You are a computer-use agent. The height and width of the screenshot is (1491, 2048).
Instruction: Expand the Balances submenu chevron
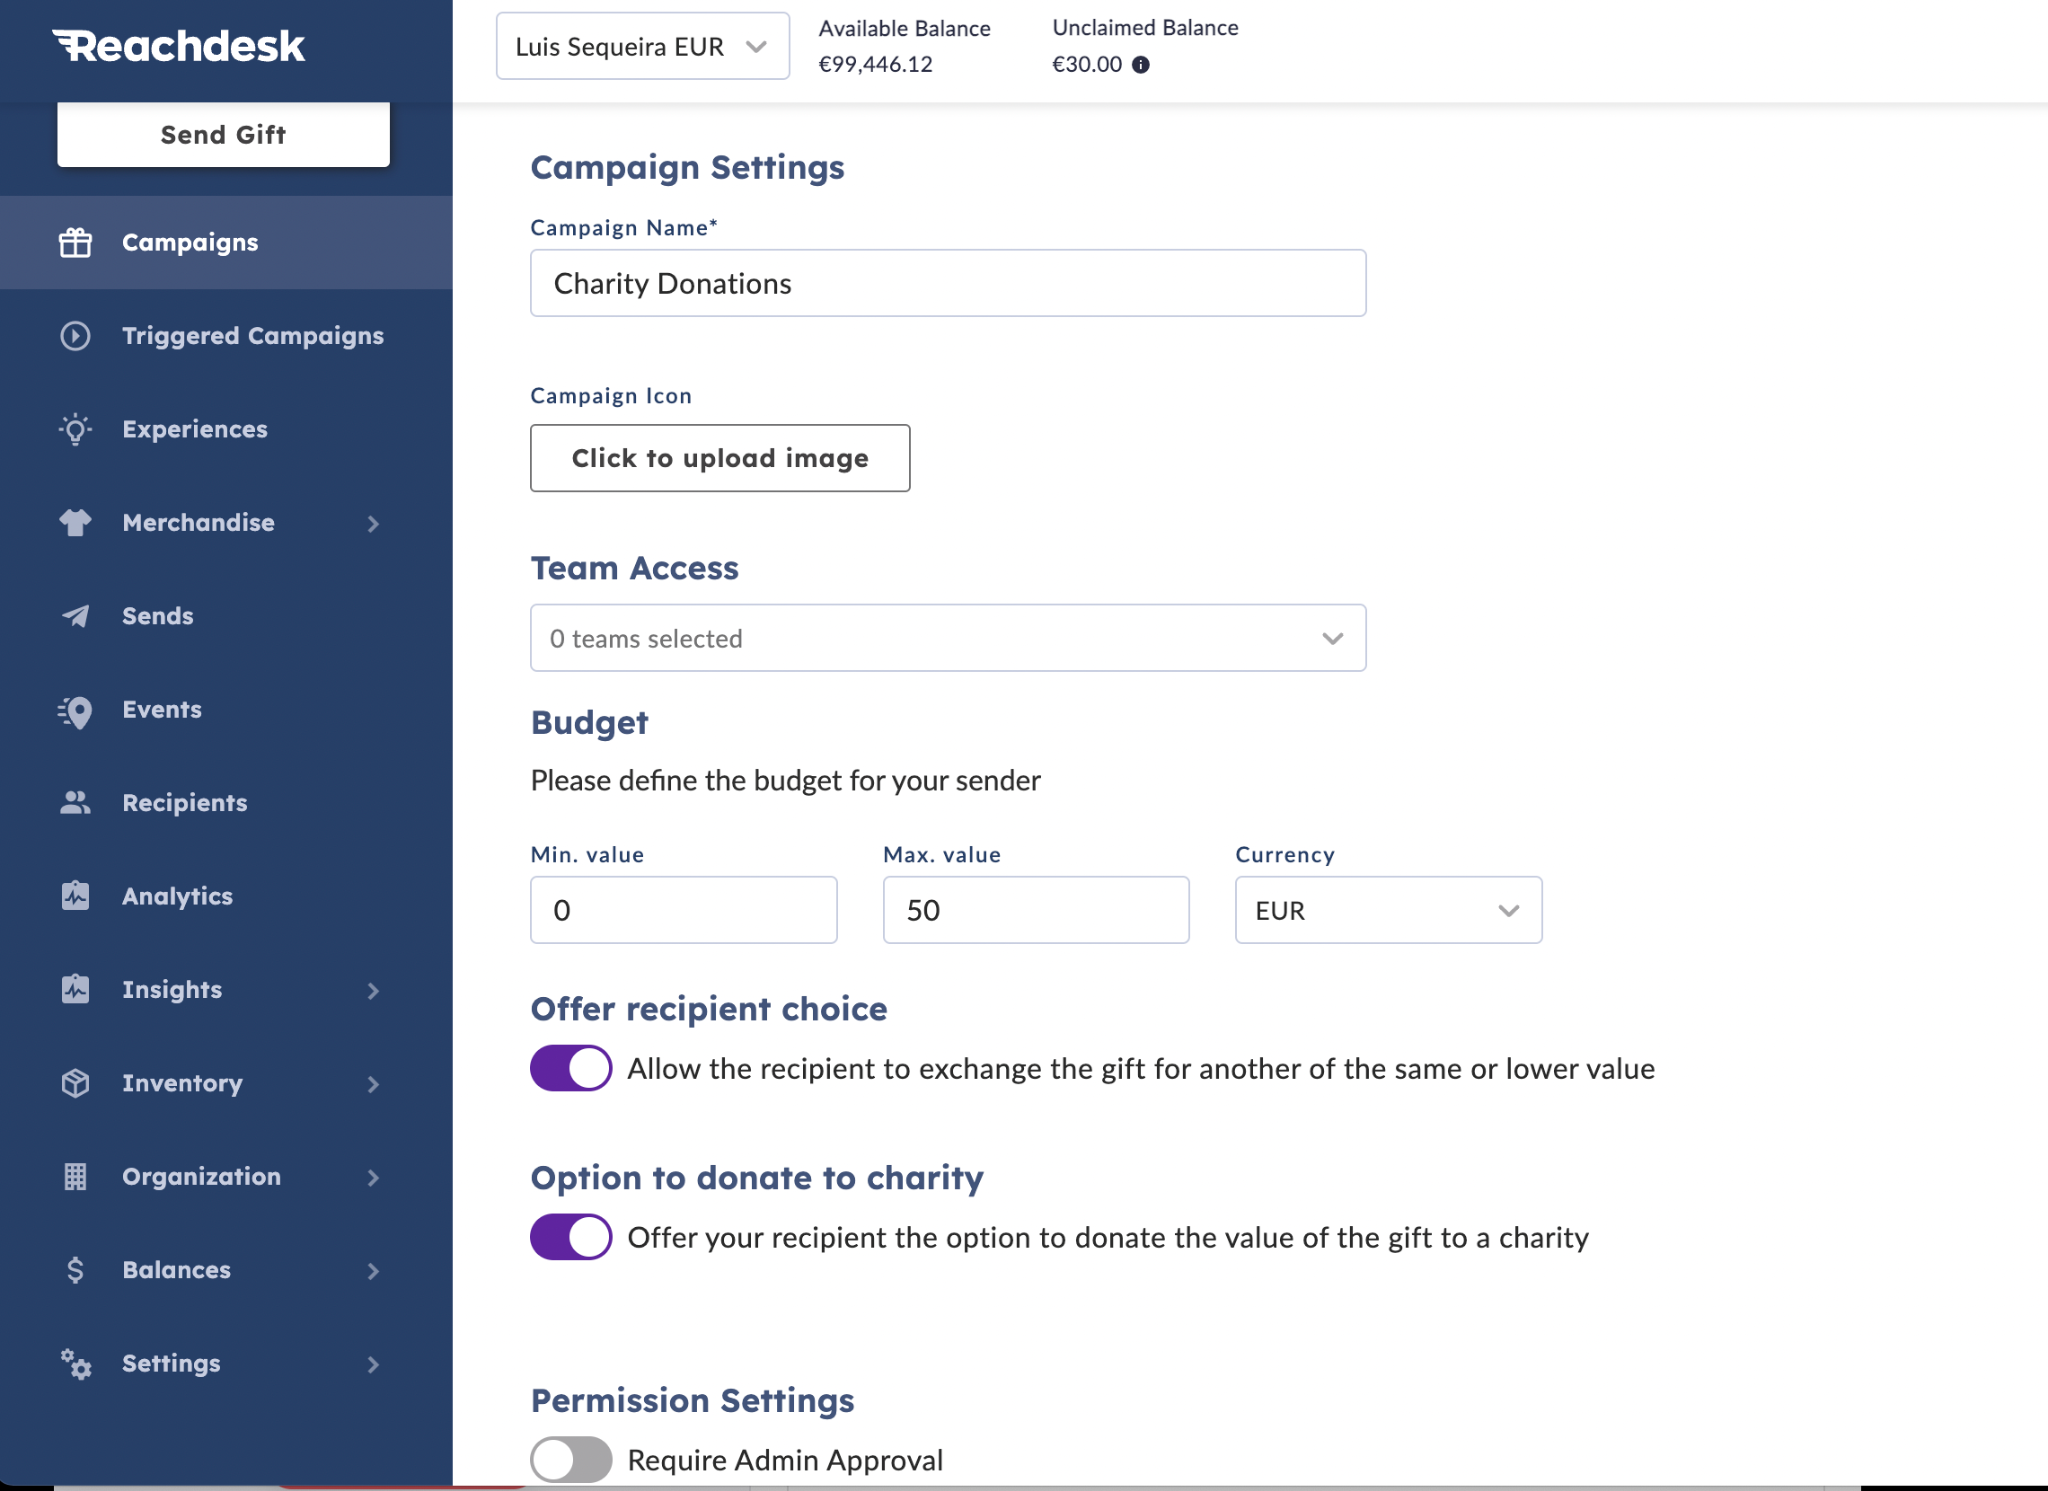[x=373, y=1271]
